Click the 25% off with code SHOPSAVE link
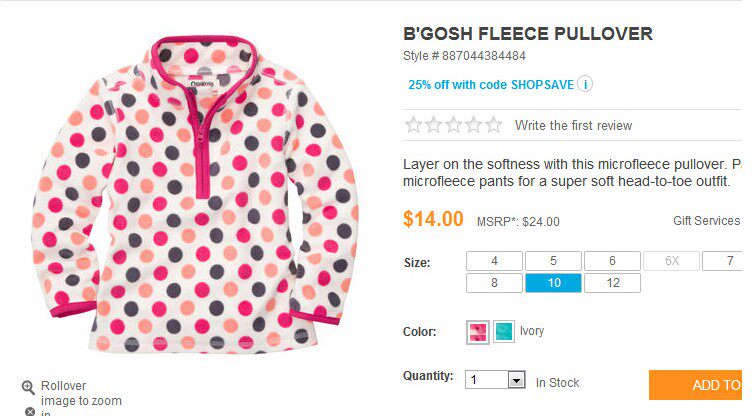755x416 pixels. pos(490,85)
